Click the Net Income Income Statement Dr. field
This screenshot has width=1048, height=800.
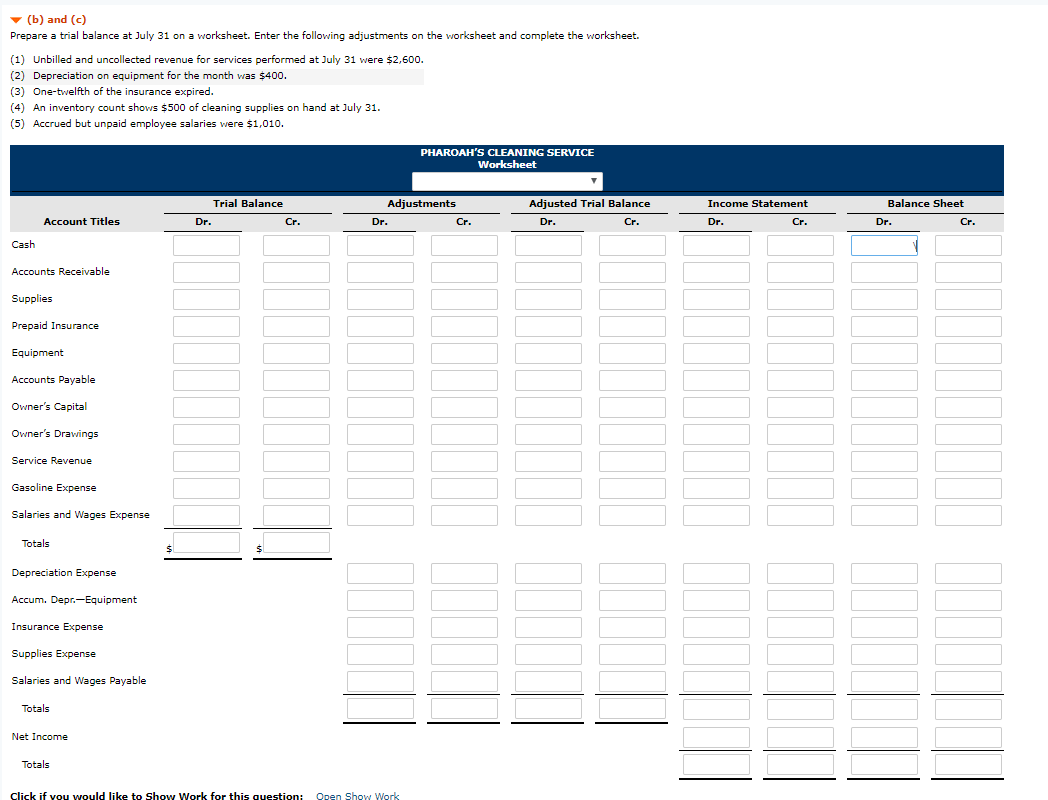(715, 736)
